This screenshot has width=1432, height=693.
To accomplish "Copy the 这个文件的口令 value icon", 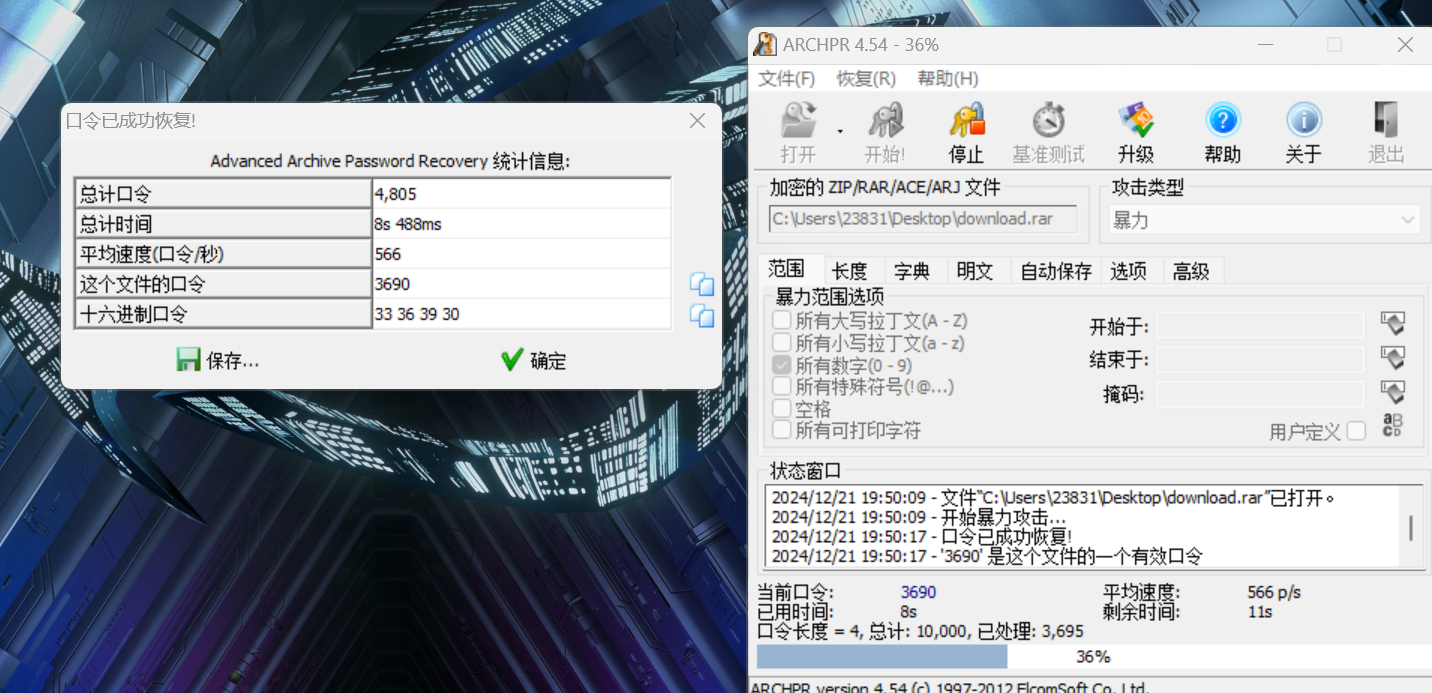I will point(702,284).
